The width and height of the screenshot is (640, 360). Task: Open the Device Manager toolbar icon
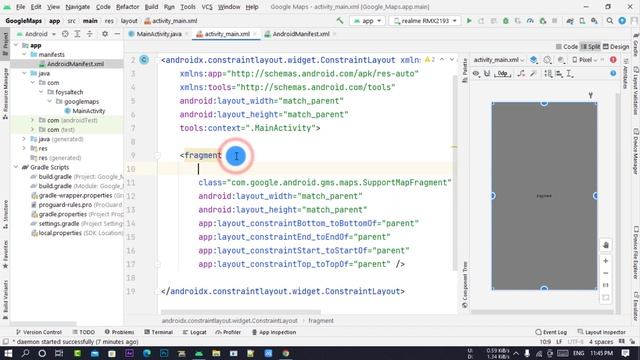tap(582, 20)
